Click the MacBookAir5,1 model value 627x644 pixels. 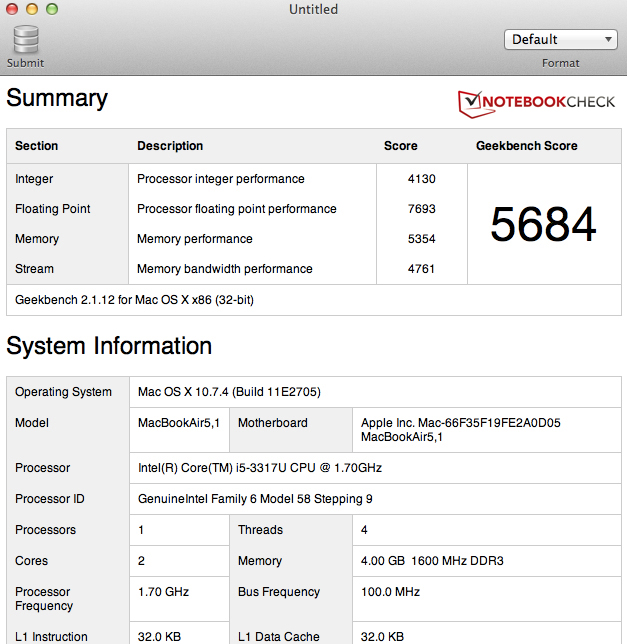click(x=179, y=423)
